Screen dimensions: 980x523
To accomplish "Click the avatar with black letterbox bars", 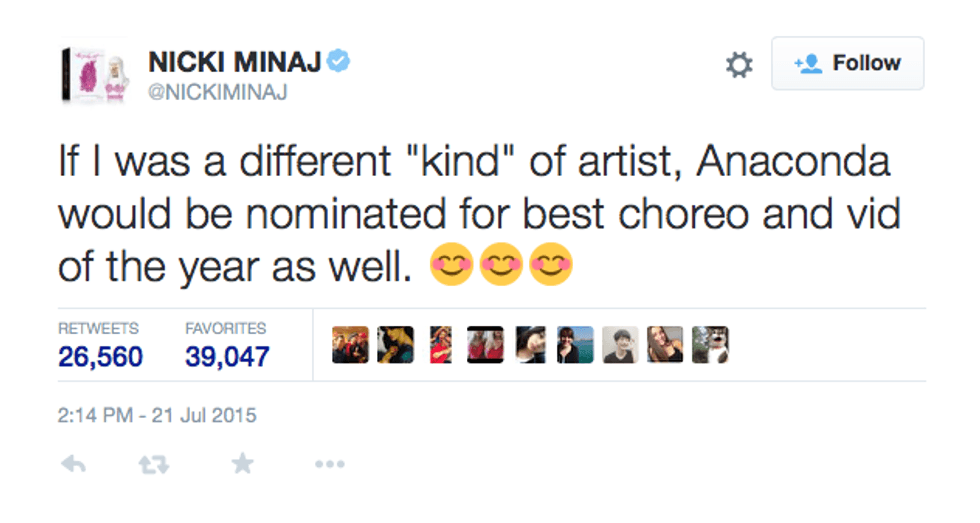I will pyautogui.click(x=485, y=345).
